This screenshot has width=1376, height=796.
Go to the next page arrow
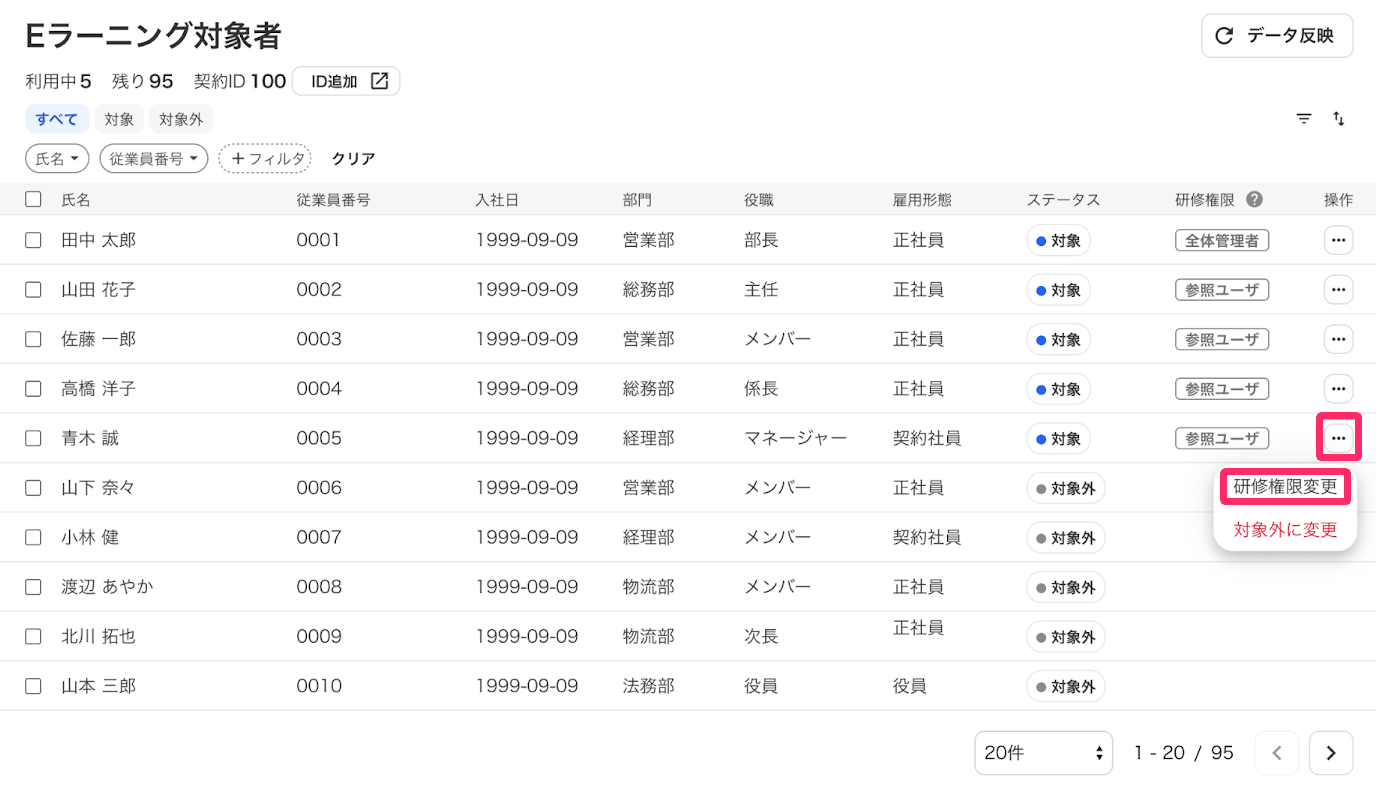(x=1331, y=753)
